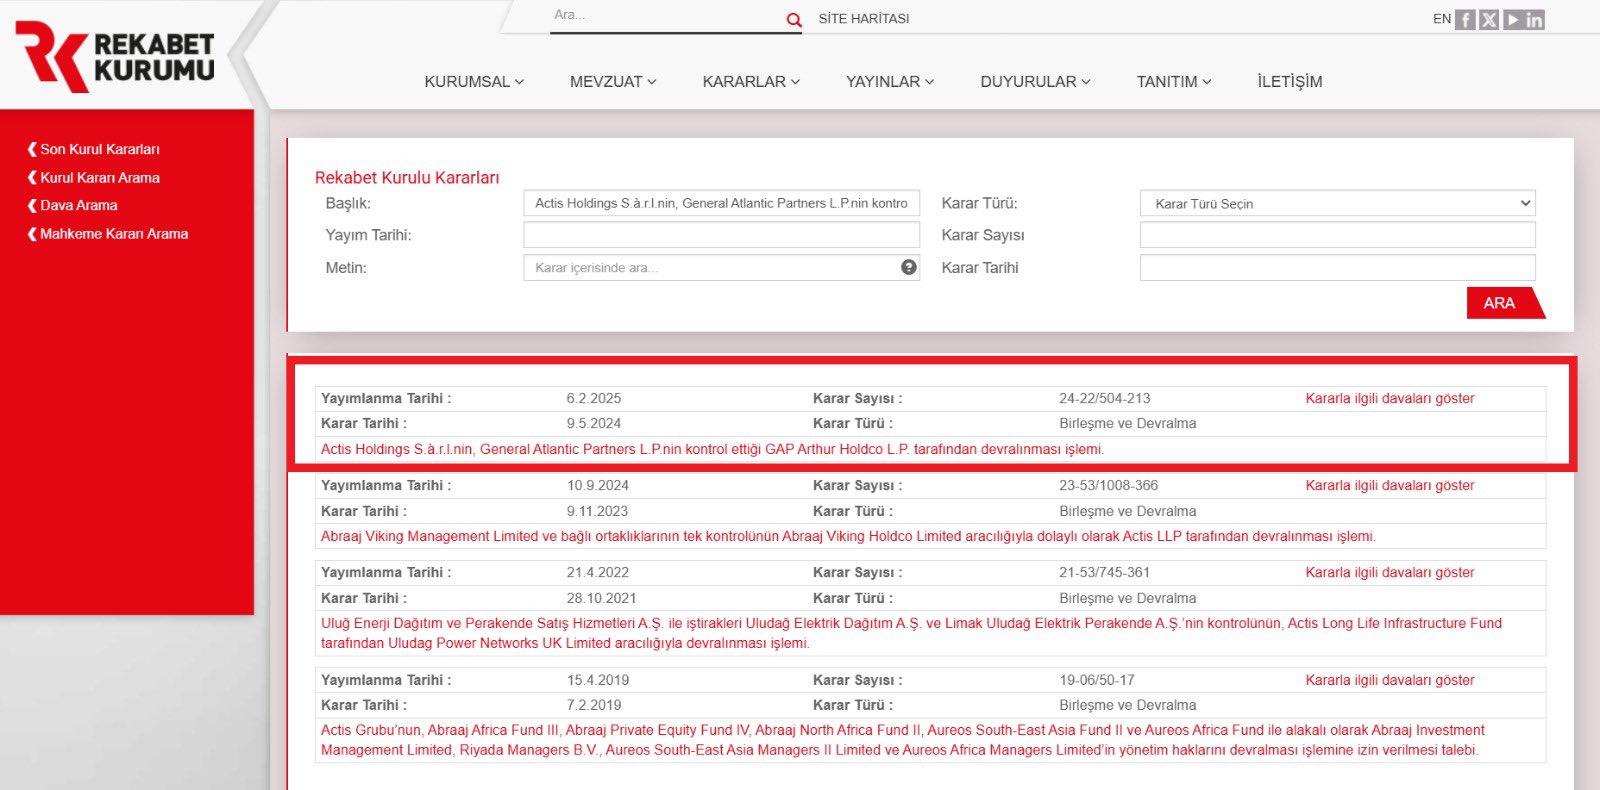This screenshot has width=1600, height=790.
Task: Open the X (Twitter) social icon
Action: click(1489, 19)
